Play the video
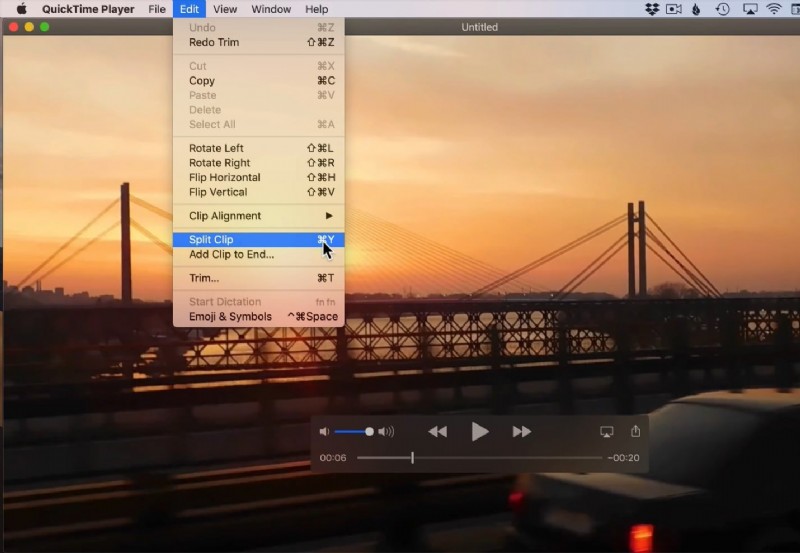This screenshot has width=800, height=553. [x=480, y=432]
